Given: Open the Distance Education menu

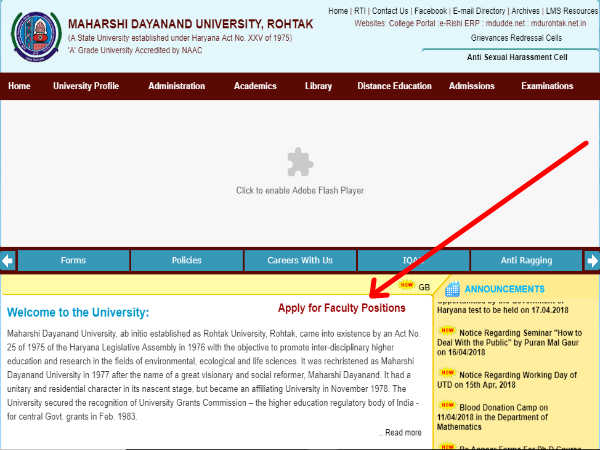Looking at the screenshot, I should [x=395, y=86].
